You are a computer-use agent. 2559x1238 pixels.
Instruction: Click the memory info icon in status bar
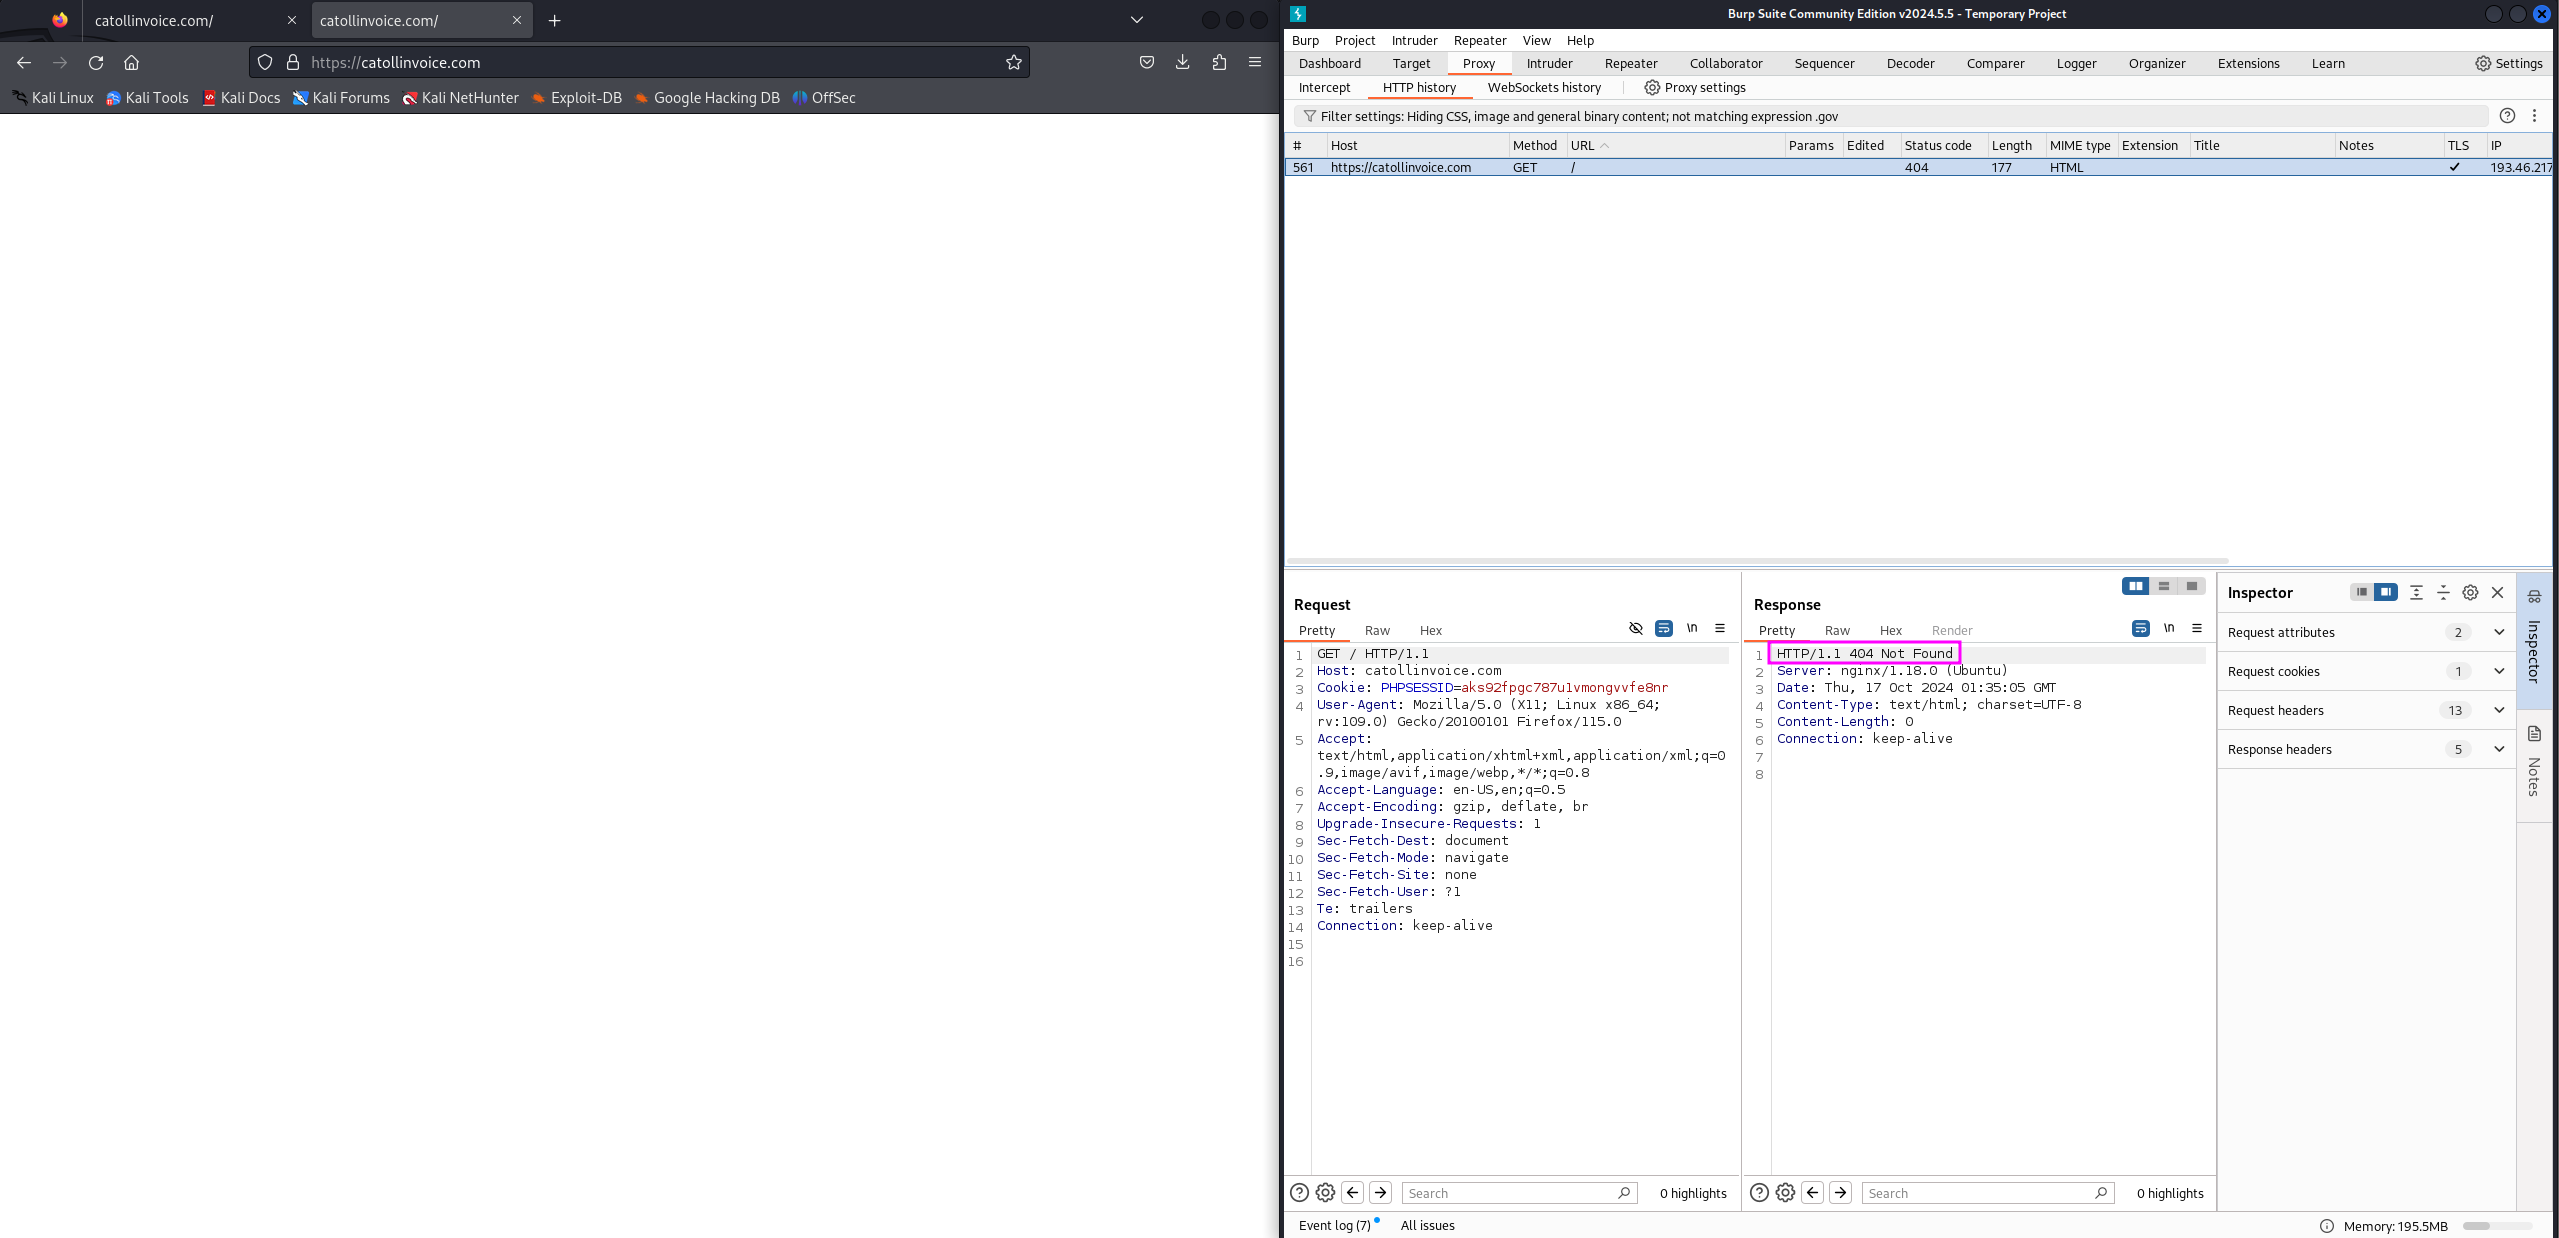[x=2326, y=1226]
